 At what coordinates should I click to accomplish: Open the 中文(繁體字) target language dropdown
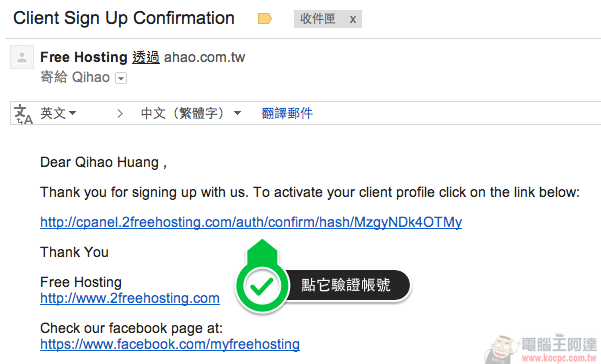coord(191,113)
